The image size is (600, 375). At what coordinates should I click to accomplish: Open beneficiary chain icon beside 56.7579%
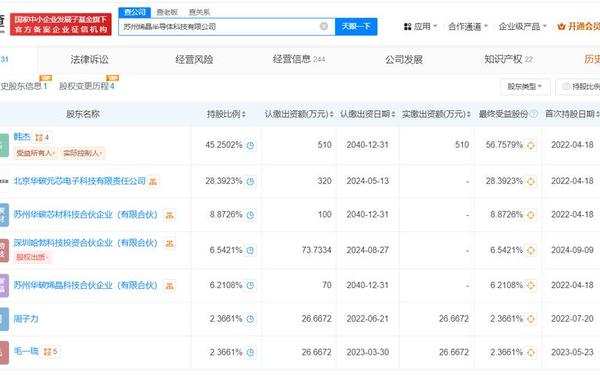pos(531,145)
